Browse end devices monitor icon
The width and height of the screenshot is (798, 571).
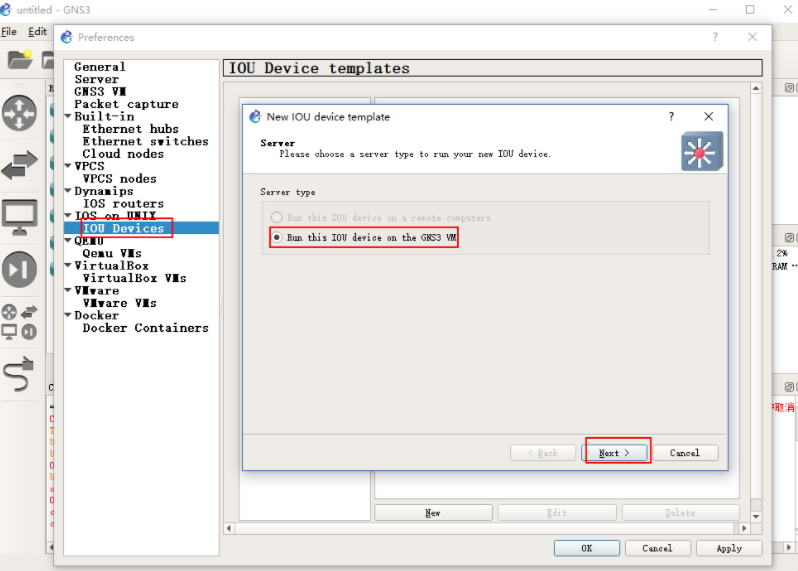coord(19,217)
